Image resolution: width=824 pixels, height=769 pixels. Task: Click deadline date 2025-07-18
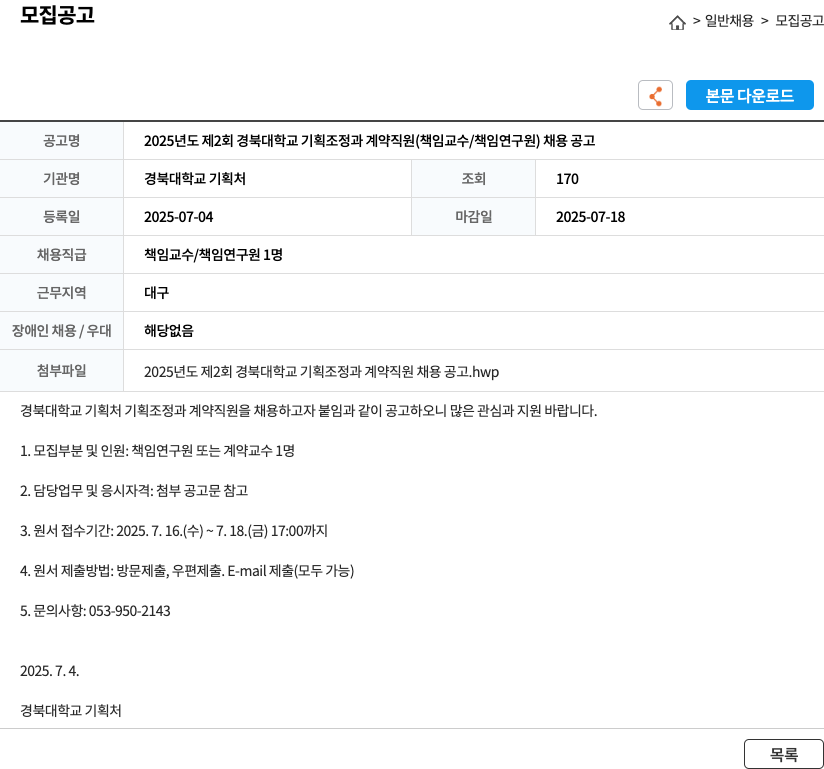click(x=591, y=217)
